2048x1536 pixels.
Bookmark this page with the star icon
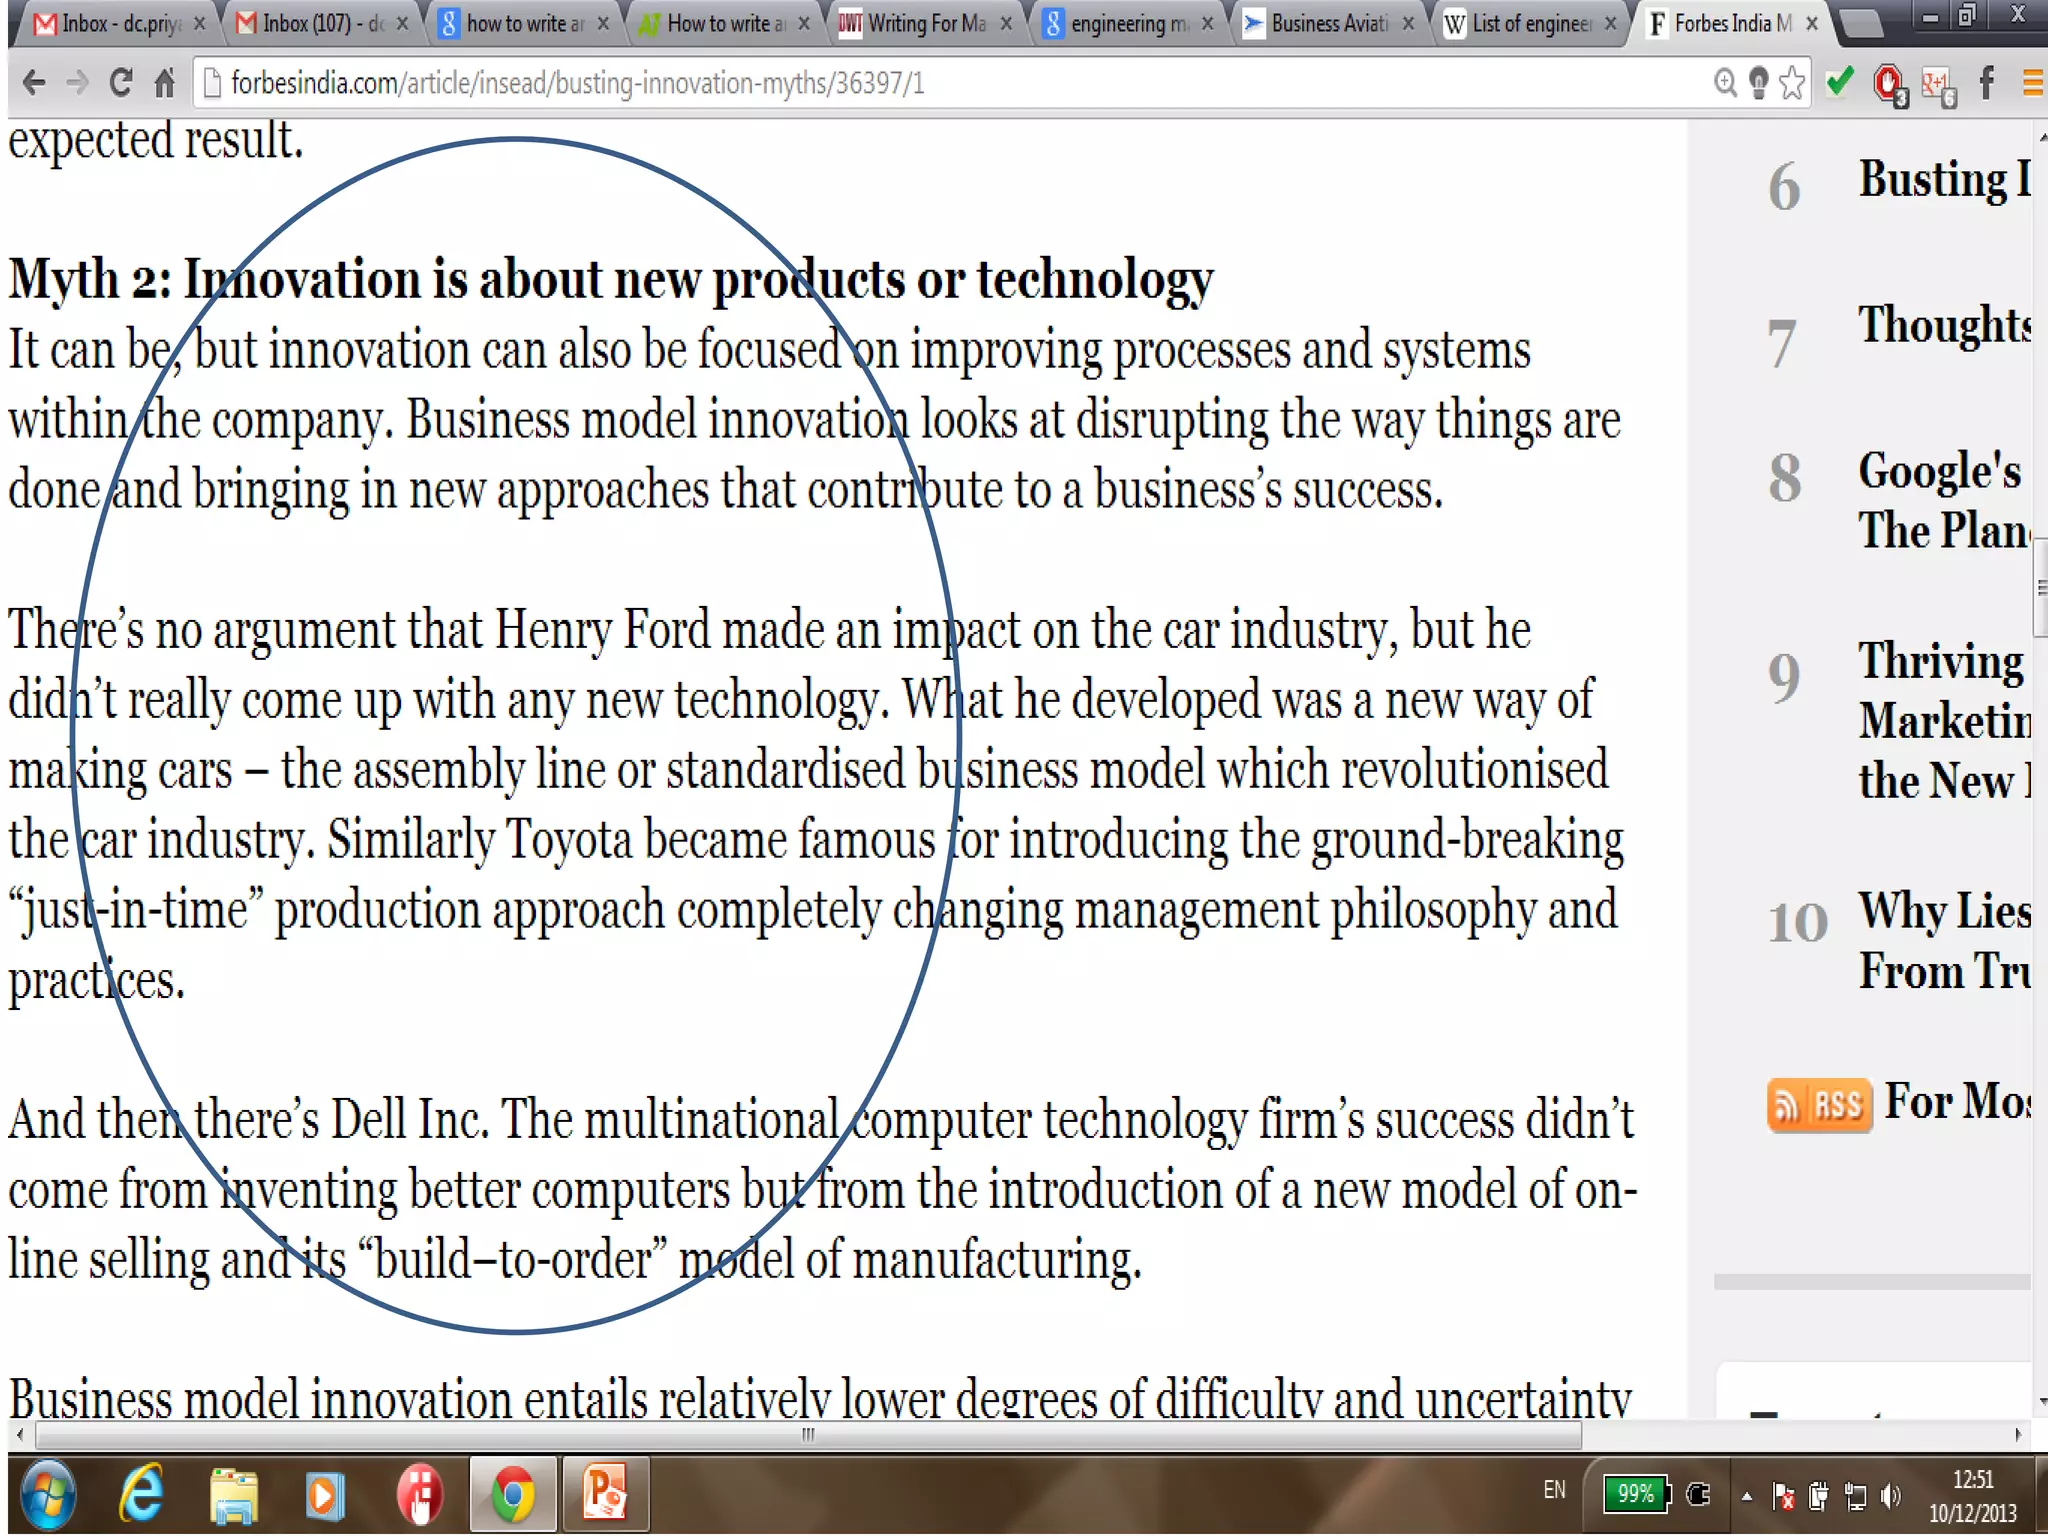[x=1792, y=83]
